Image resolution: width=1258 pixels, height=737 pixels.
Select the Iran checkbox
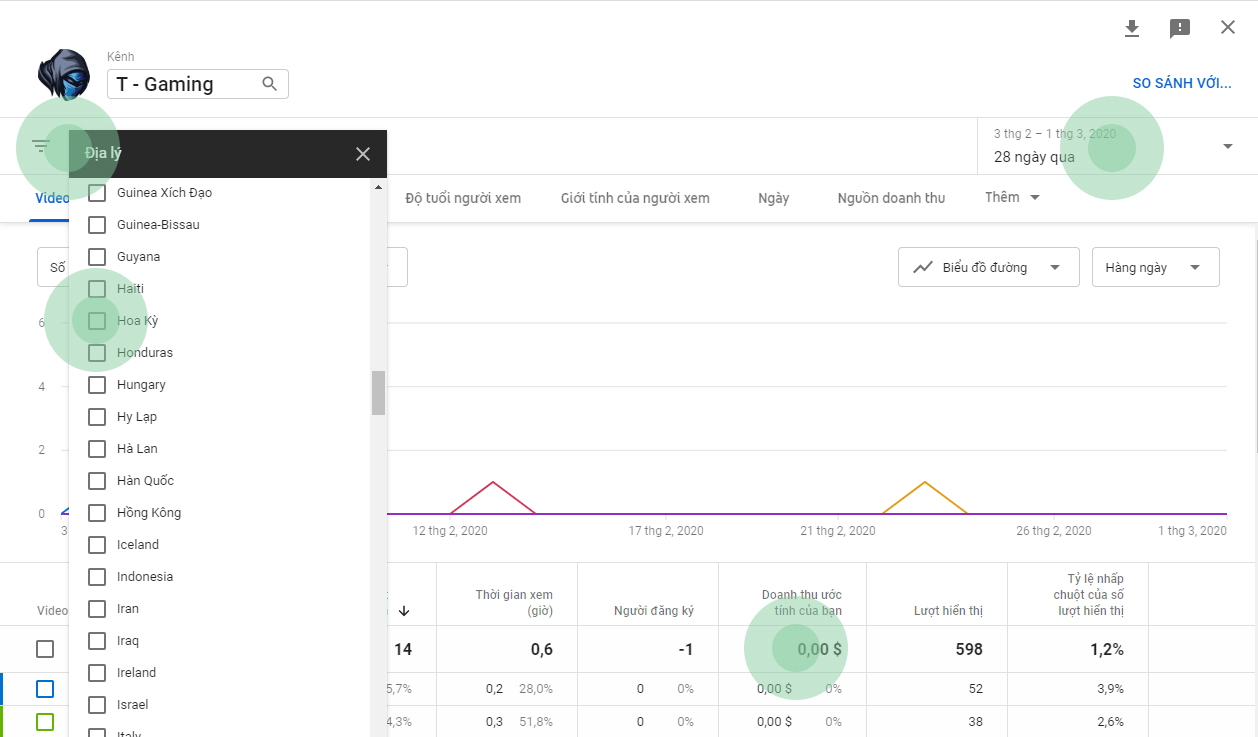pos(97,609)
